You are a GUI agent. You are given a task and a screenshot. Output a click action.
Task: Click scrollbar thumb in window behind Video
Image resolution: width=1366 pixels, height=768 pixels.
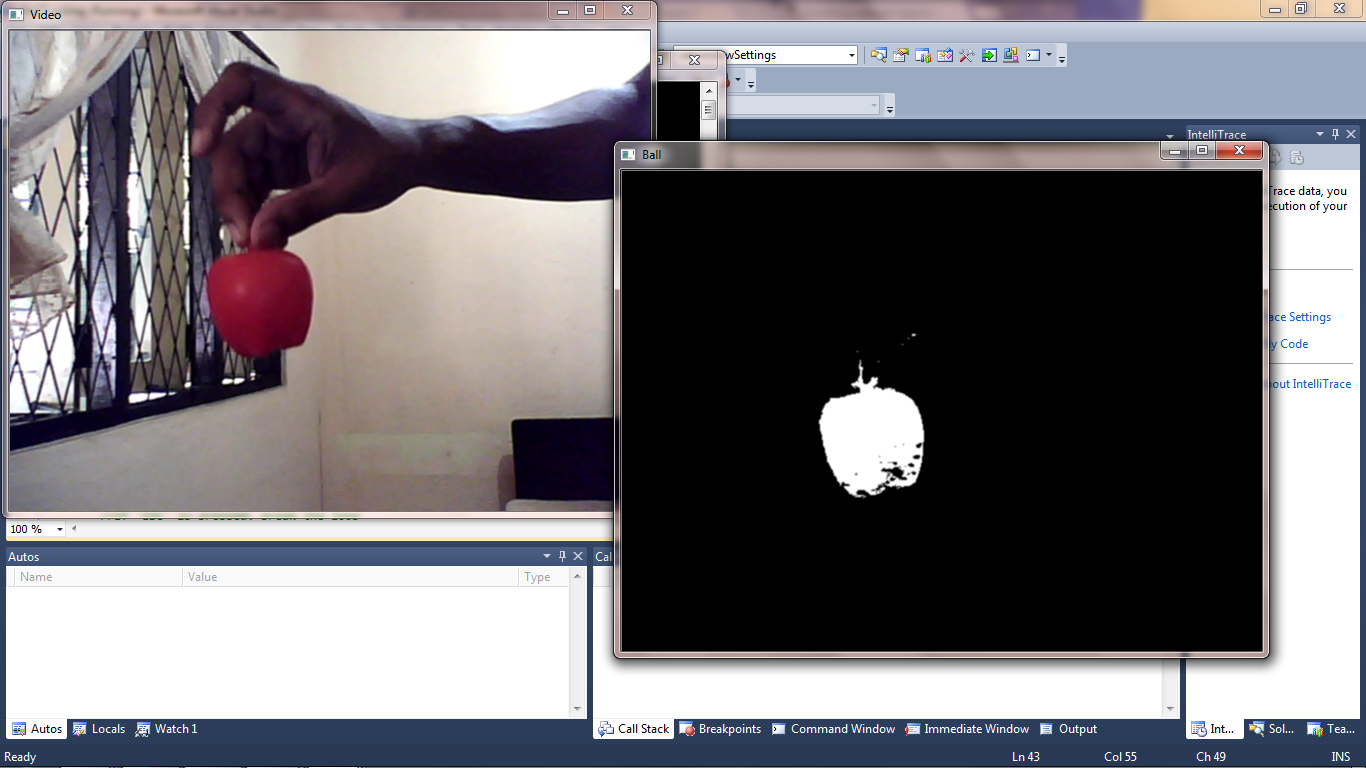coord(708,110)
